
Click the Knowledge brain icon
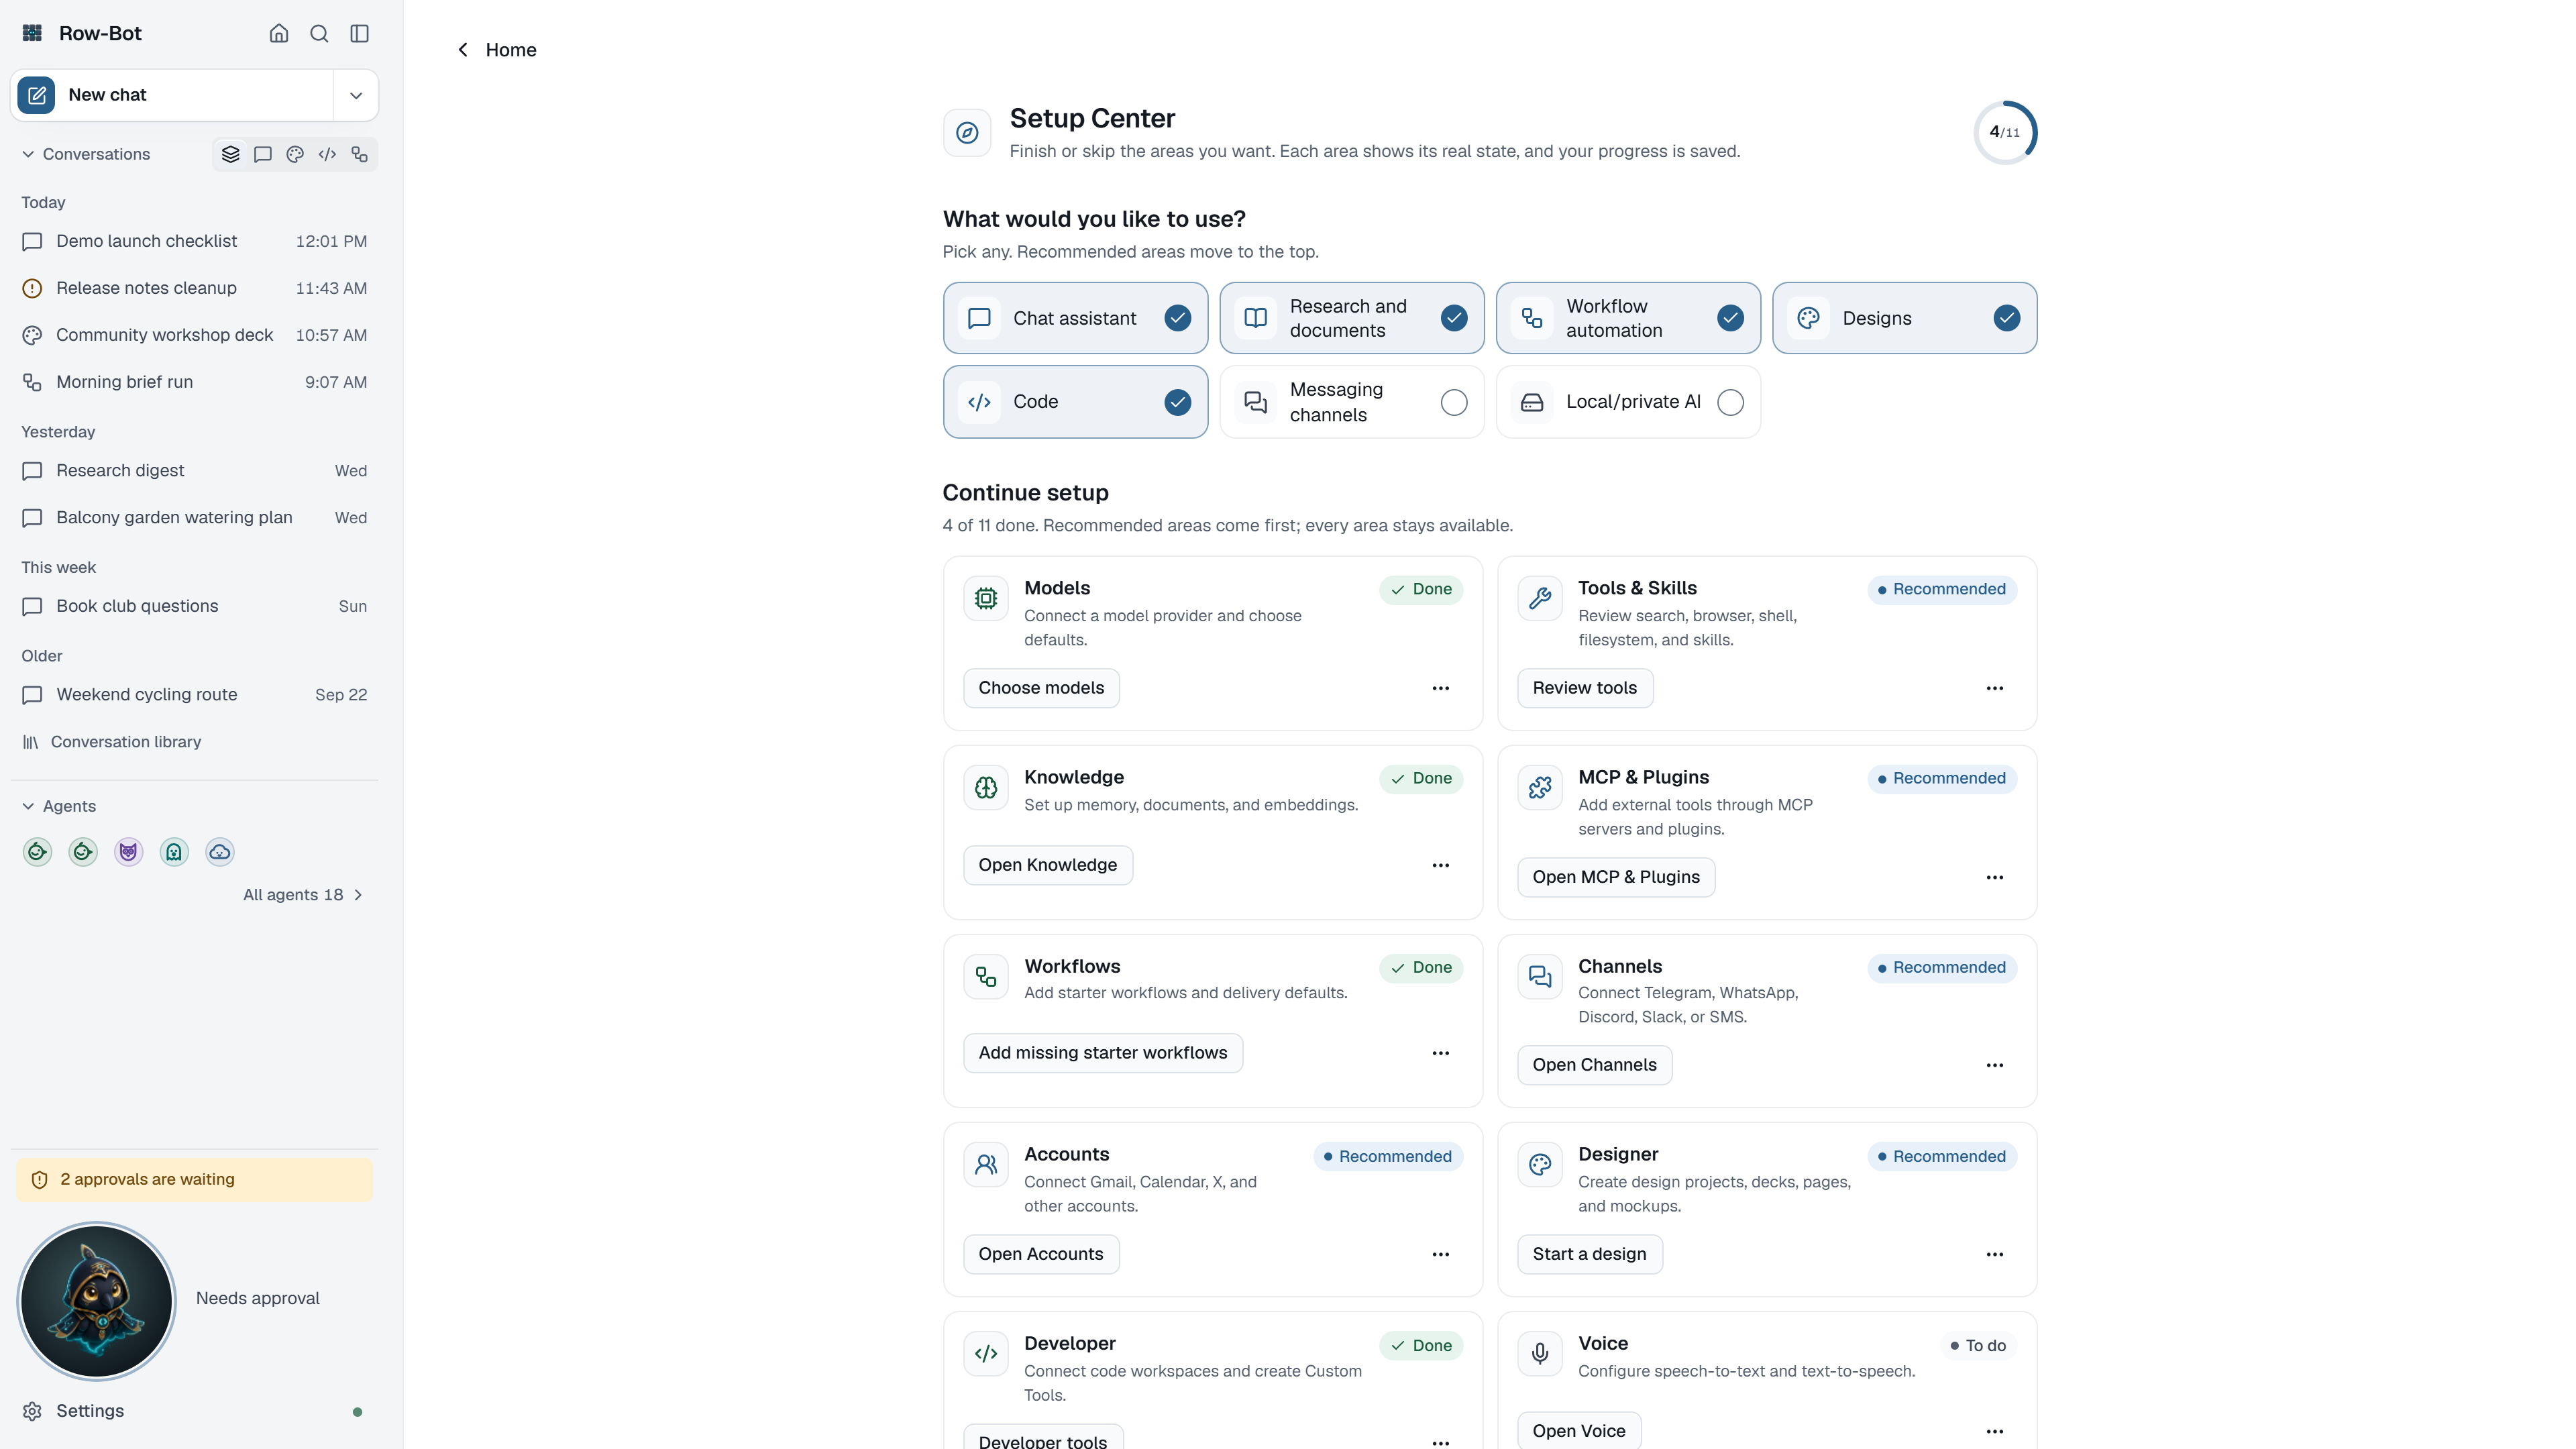(x=986, y=787)
